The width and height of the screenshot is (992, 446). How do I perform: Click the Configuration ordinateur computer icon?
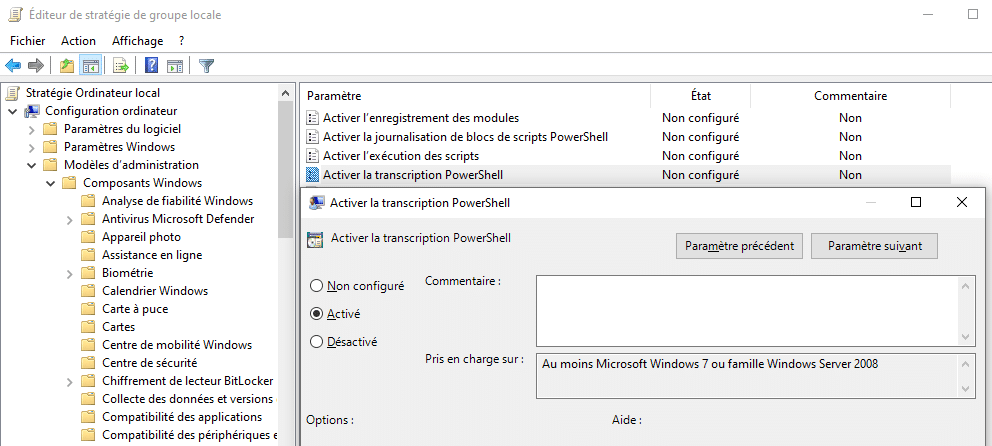tap(33, 111)
